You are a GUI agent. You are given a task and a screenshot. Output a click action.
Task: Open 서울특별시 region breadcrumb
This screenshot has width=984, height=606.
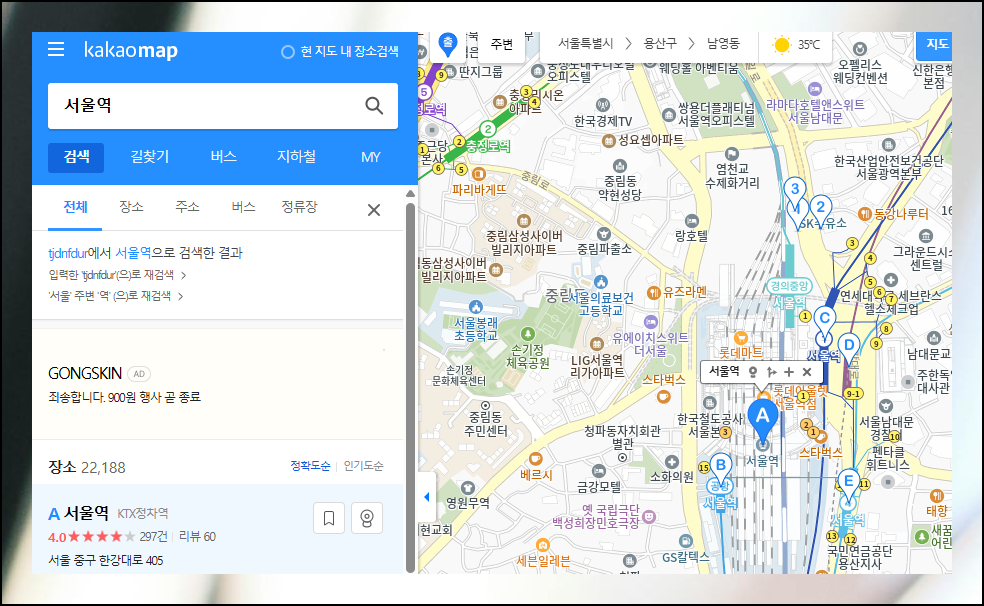(586, 43)
